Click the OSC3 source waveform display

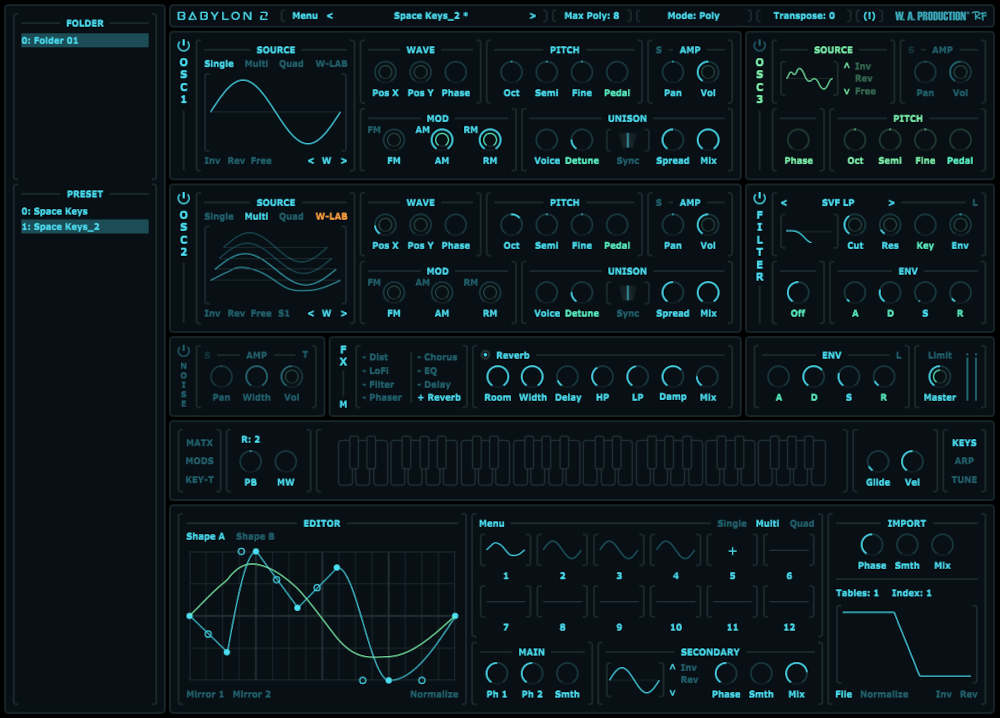coord(810,76)
